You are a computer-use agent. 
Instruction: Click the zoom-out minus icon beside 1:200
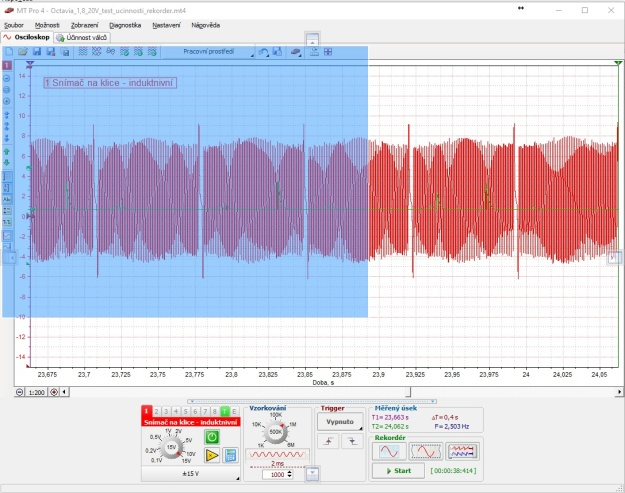pyautogui.click(x=20, y=392)
